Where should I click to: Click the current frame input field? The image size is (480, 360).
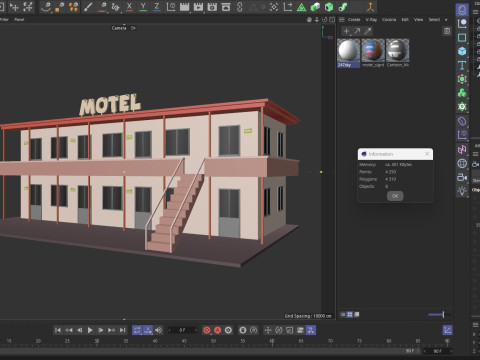coord(182,330)
